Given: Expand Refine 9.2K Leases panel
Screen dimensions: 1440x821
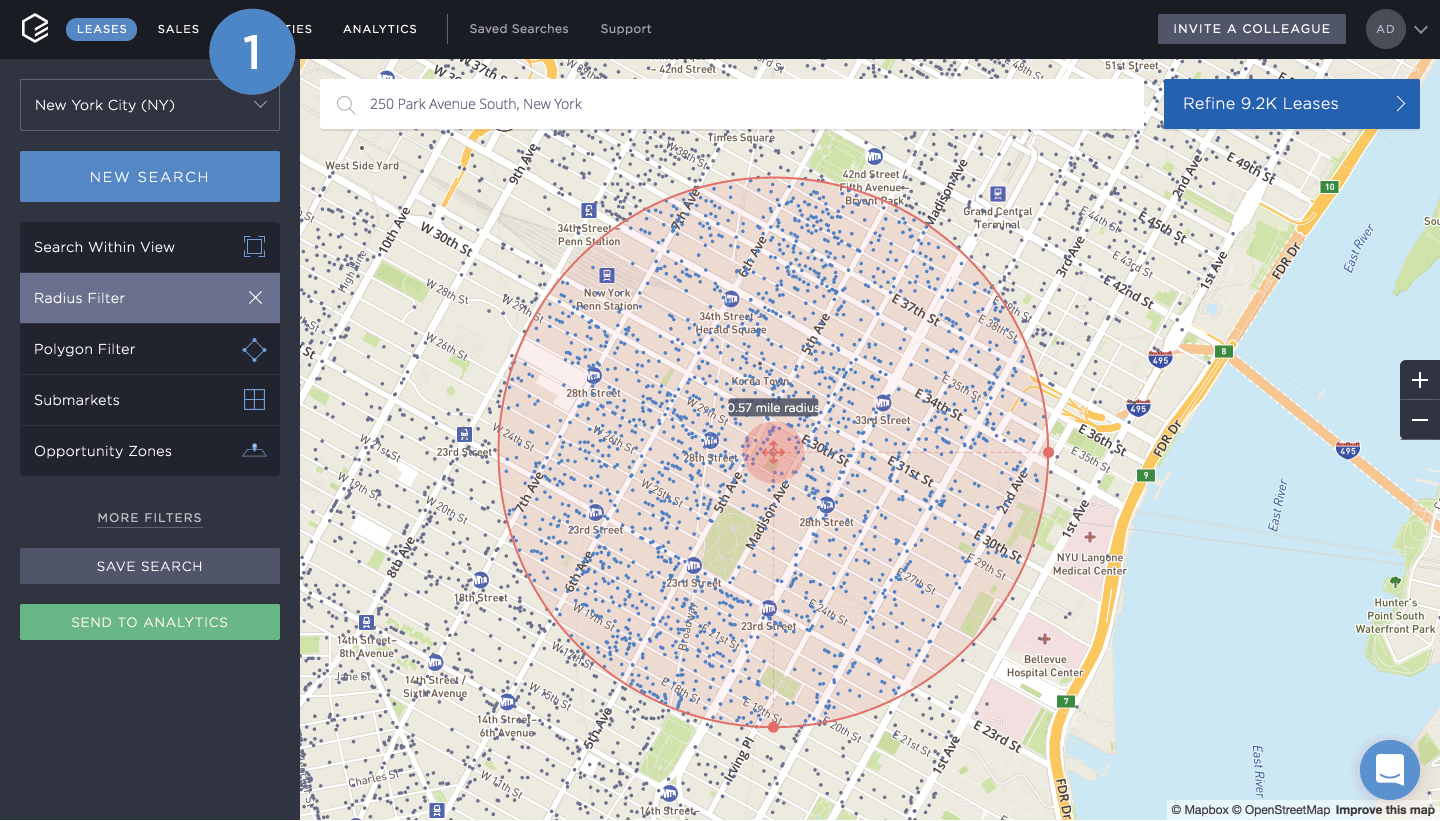Looking at the screenshot, I should point(1291,104).
